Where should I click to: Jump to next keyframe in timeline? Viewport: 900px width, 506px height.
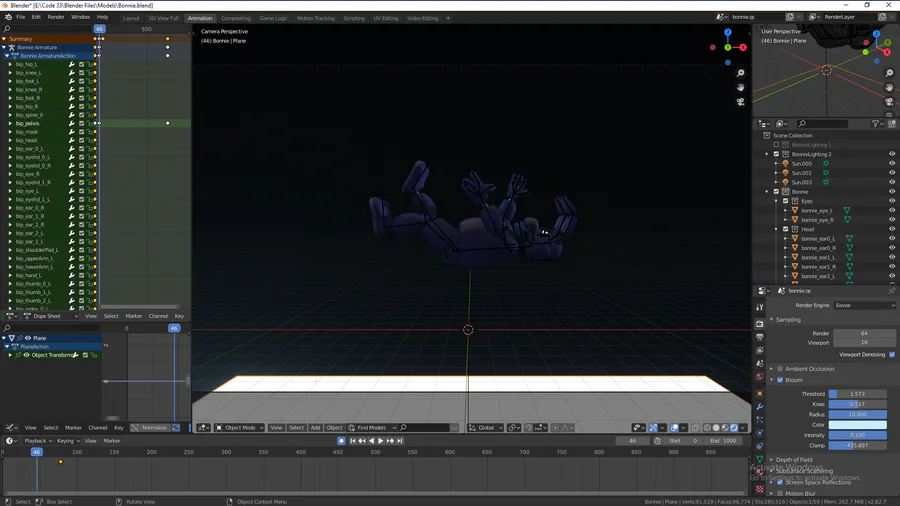pos(390,441)
